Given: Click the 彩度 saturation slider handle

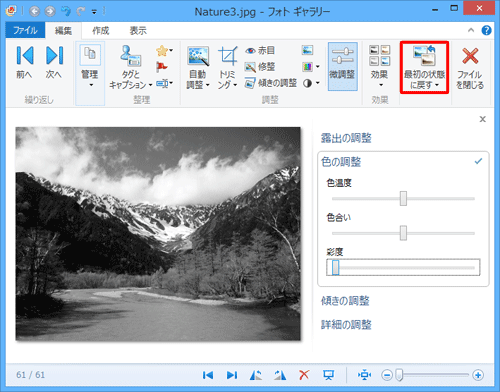Looking at the screenshot, I should tap(336, 267).
